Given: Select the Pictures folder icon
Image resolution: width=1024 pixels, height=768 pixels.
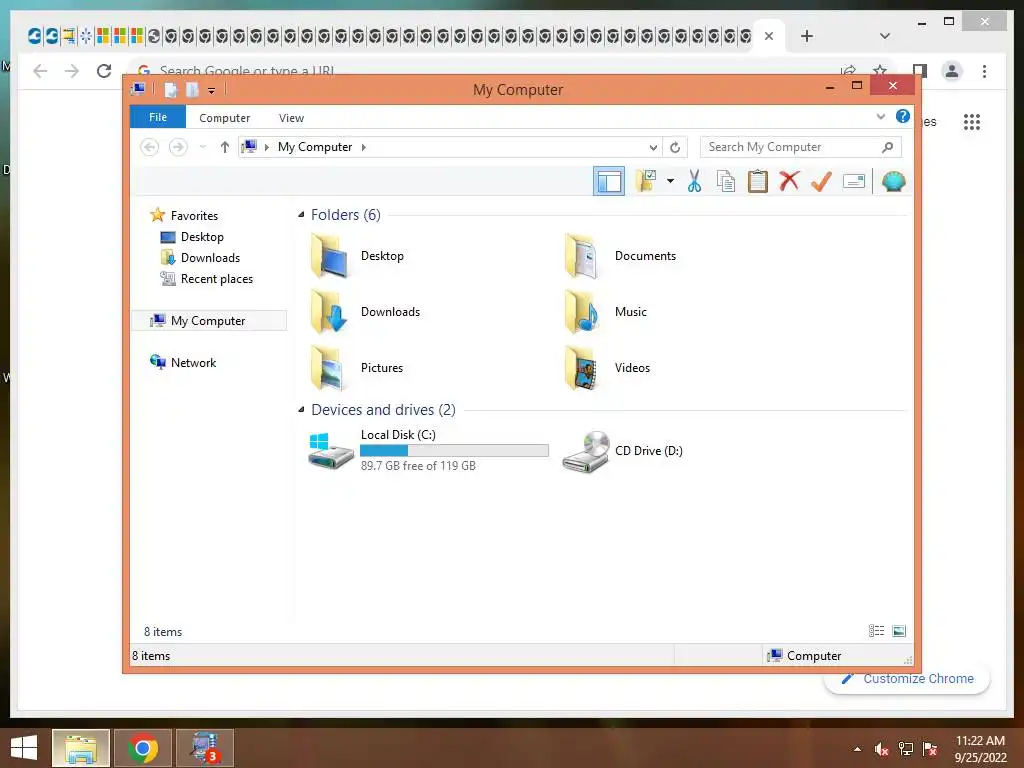Looking at the screenshot, I should [x=328, y=368].
